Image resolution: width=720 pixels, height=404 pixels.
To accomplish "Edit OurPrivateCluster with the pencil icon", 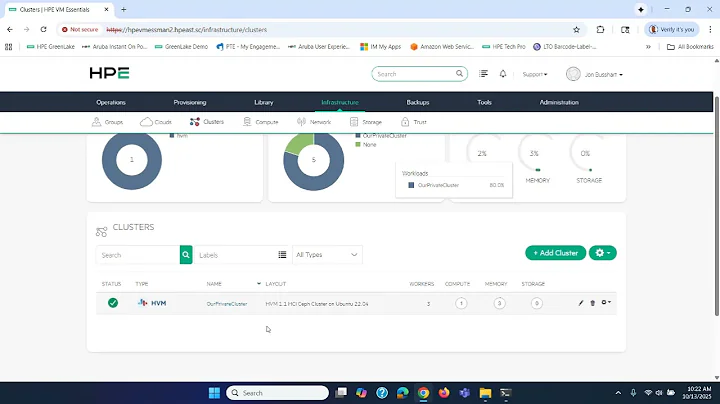I will pyautogui.click(x=581, y=303).
